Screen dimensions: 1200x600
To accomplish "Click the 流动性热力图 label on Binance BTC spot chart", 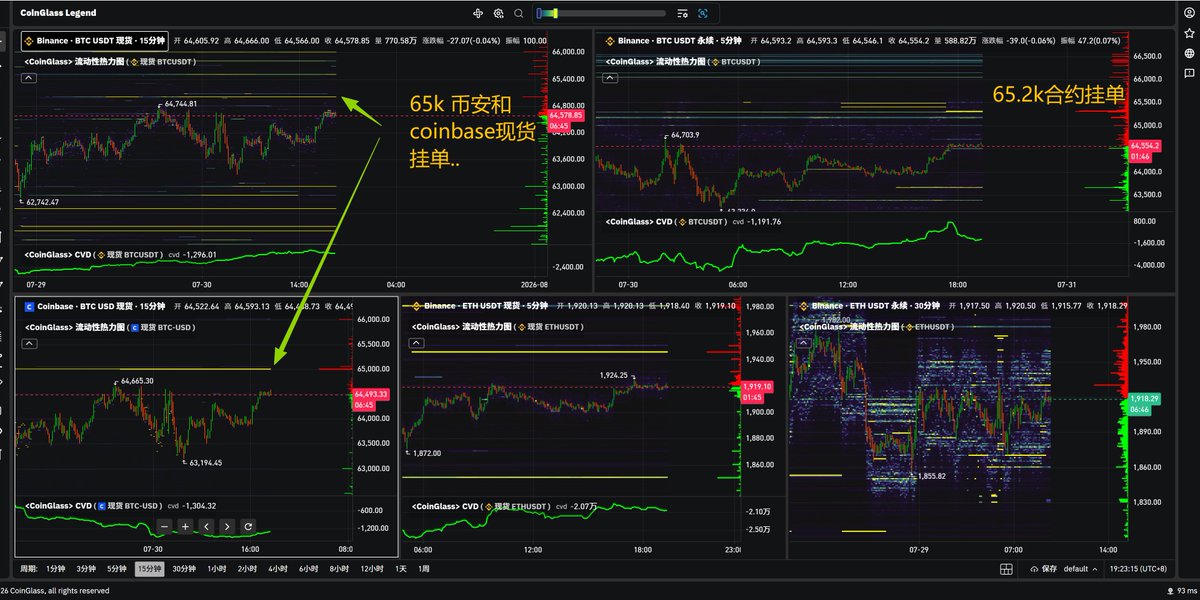I will (x=109, y=61).
